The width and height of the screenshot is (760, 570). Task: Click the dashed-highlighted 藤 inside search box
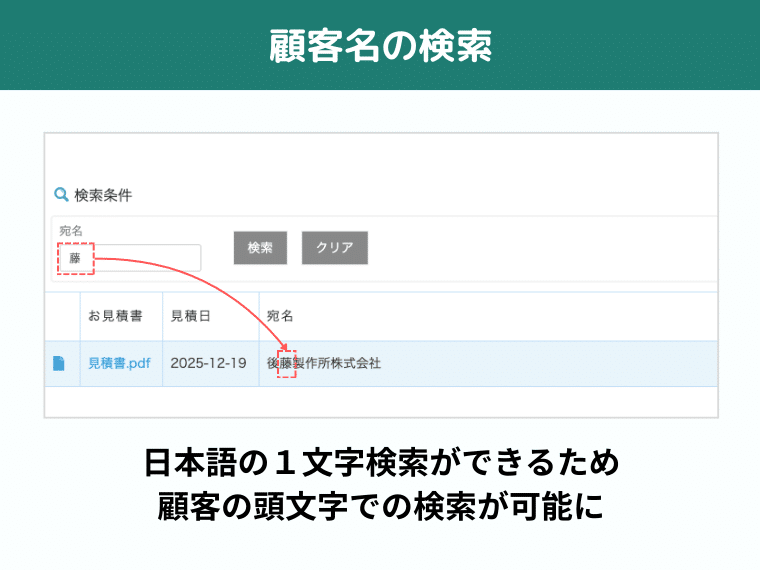point(75,258)
